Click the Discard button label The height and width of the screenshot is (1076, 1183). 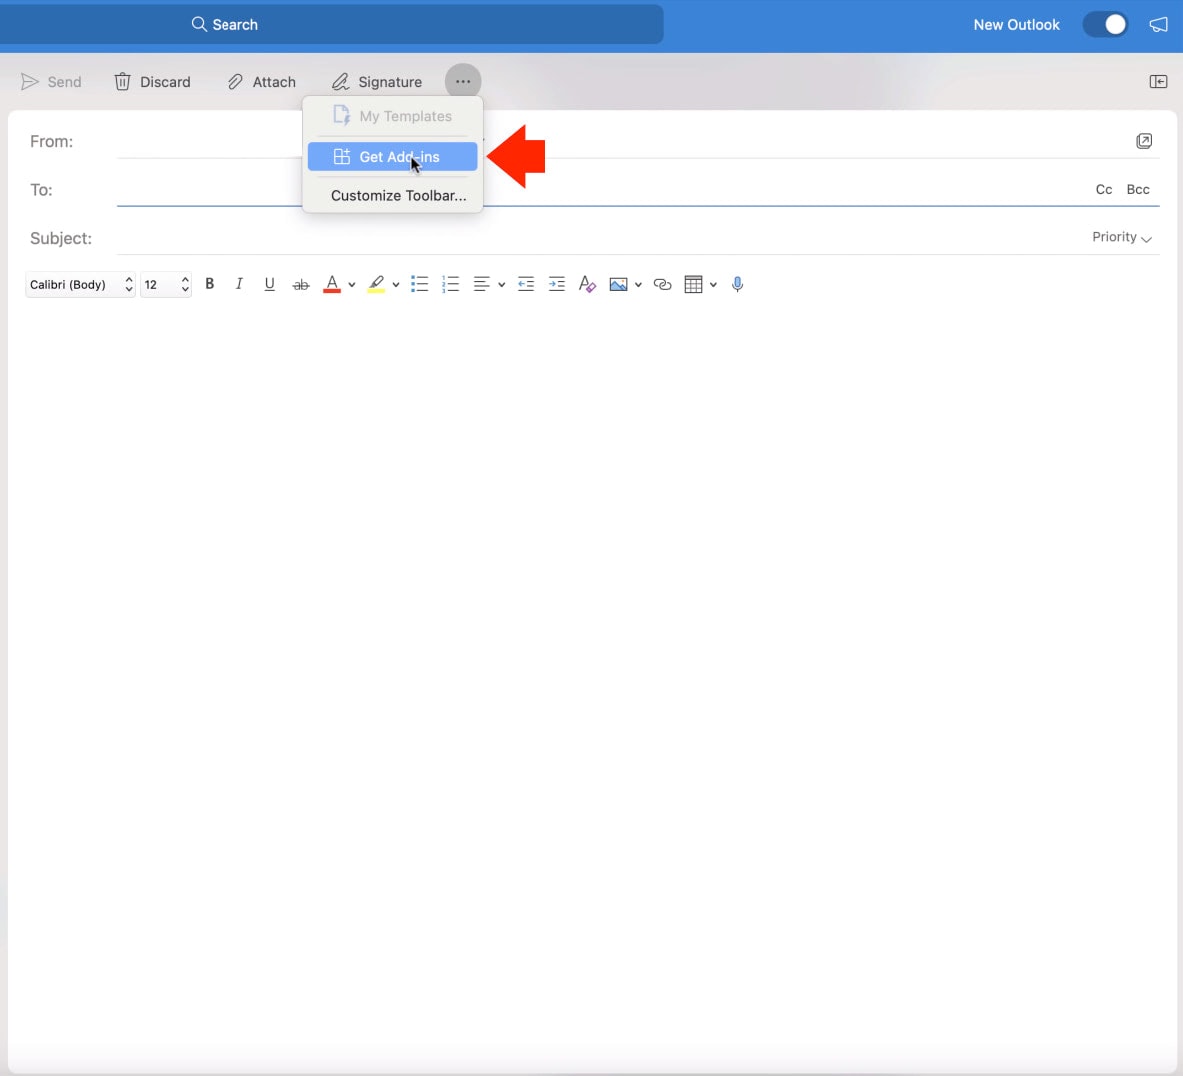pyautogui.click(x=165, y=81)
